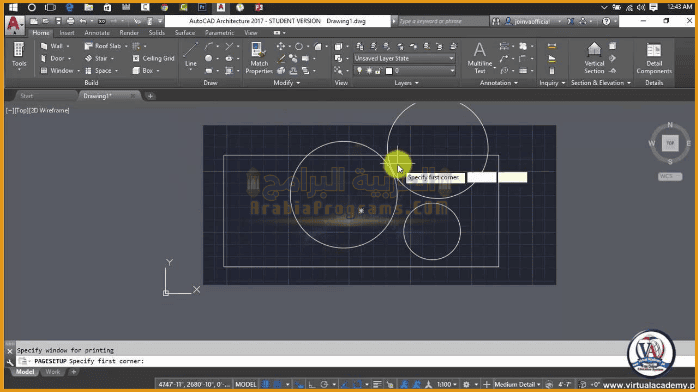Expand the Annotation panel arrow

[515, 83]
